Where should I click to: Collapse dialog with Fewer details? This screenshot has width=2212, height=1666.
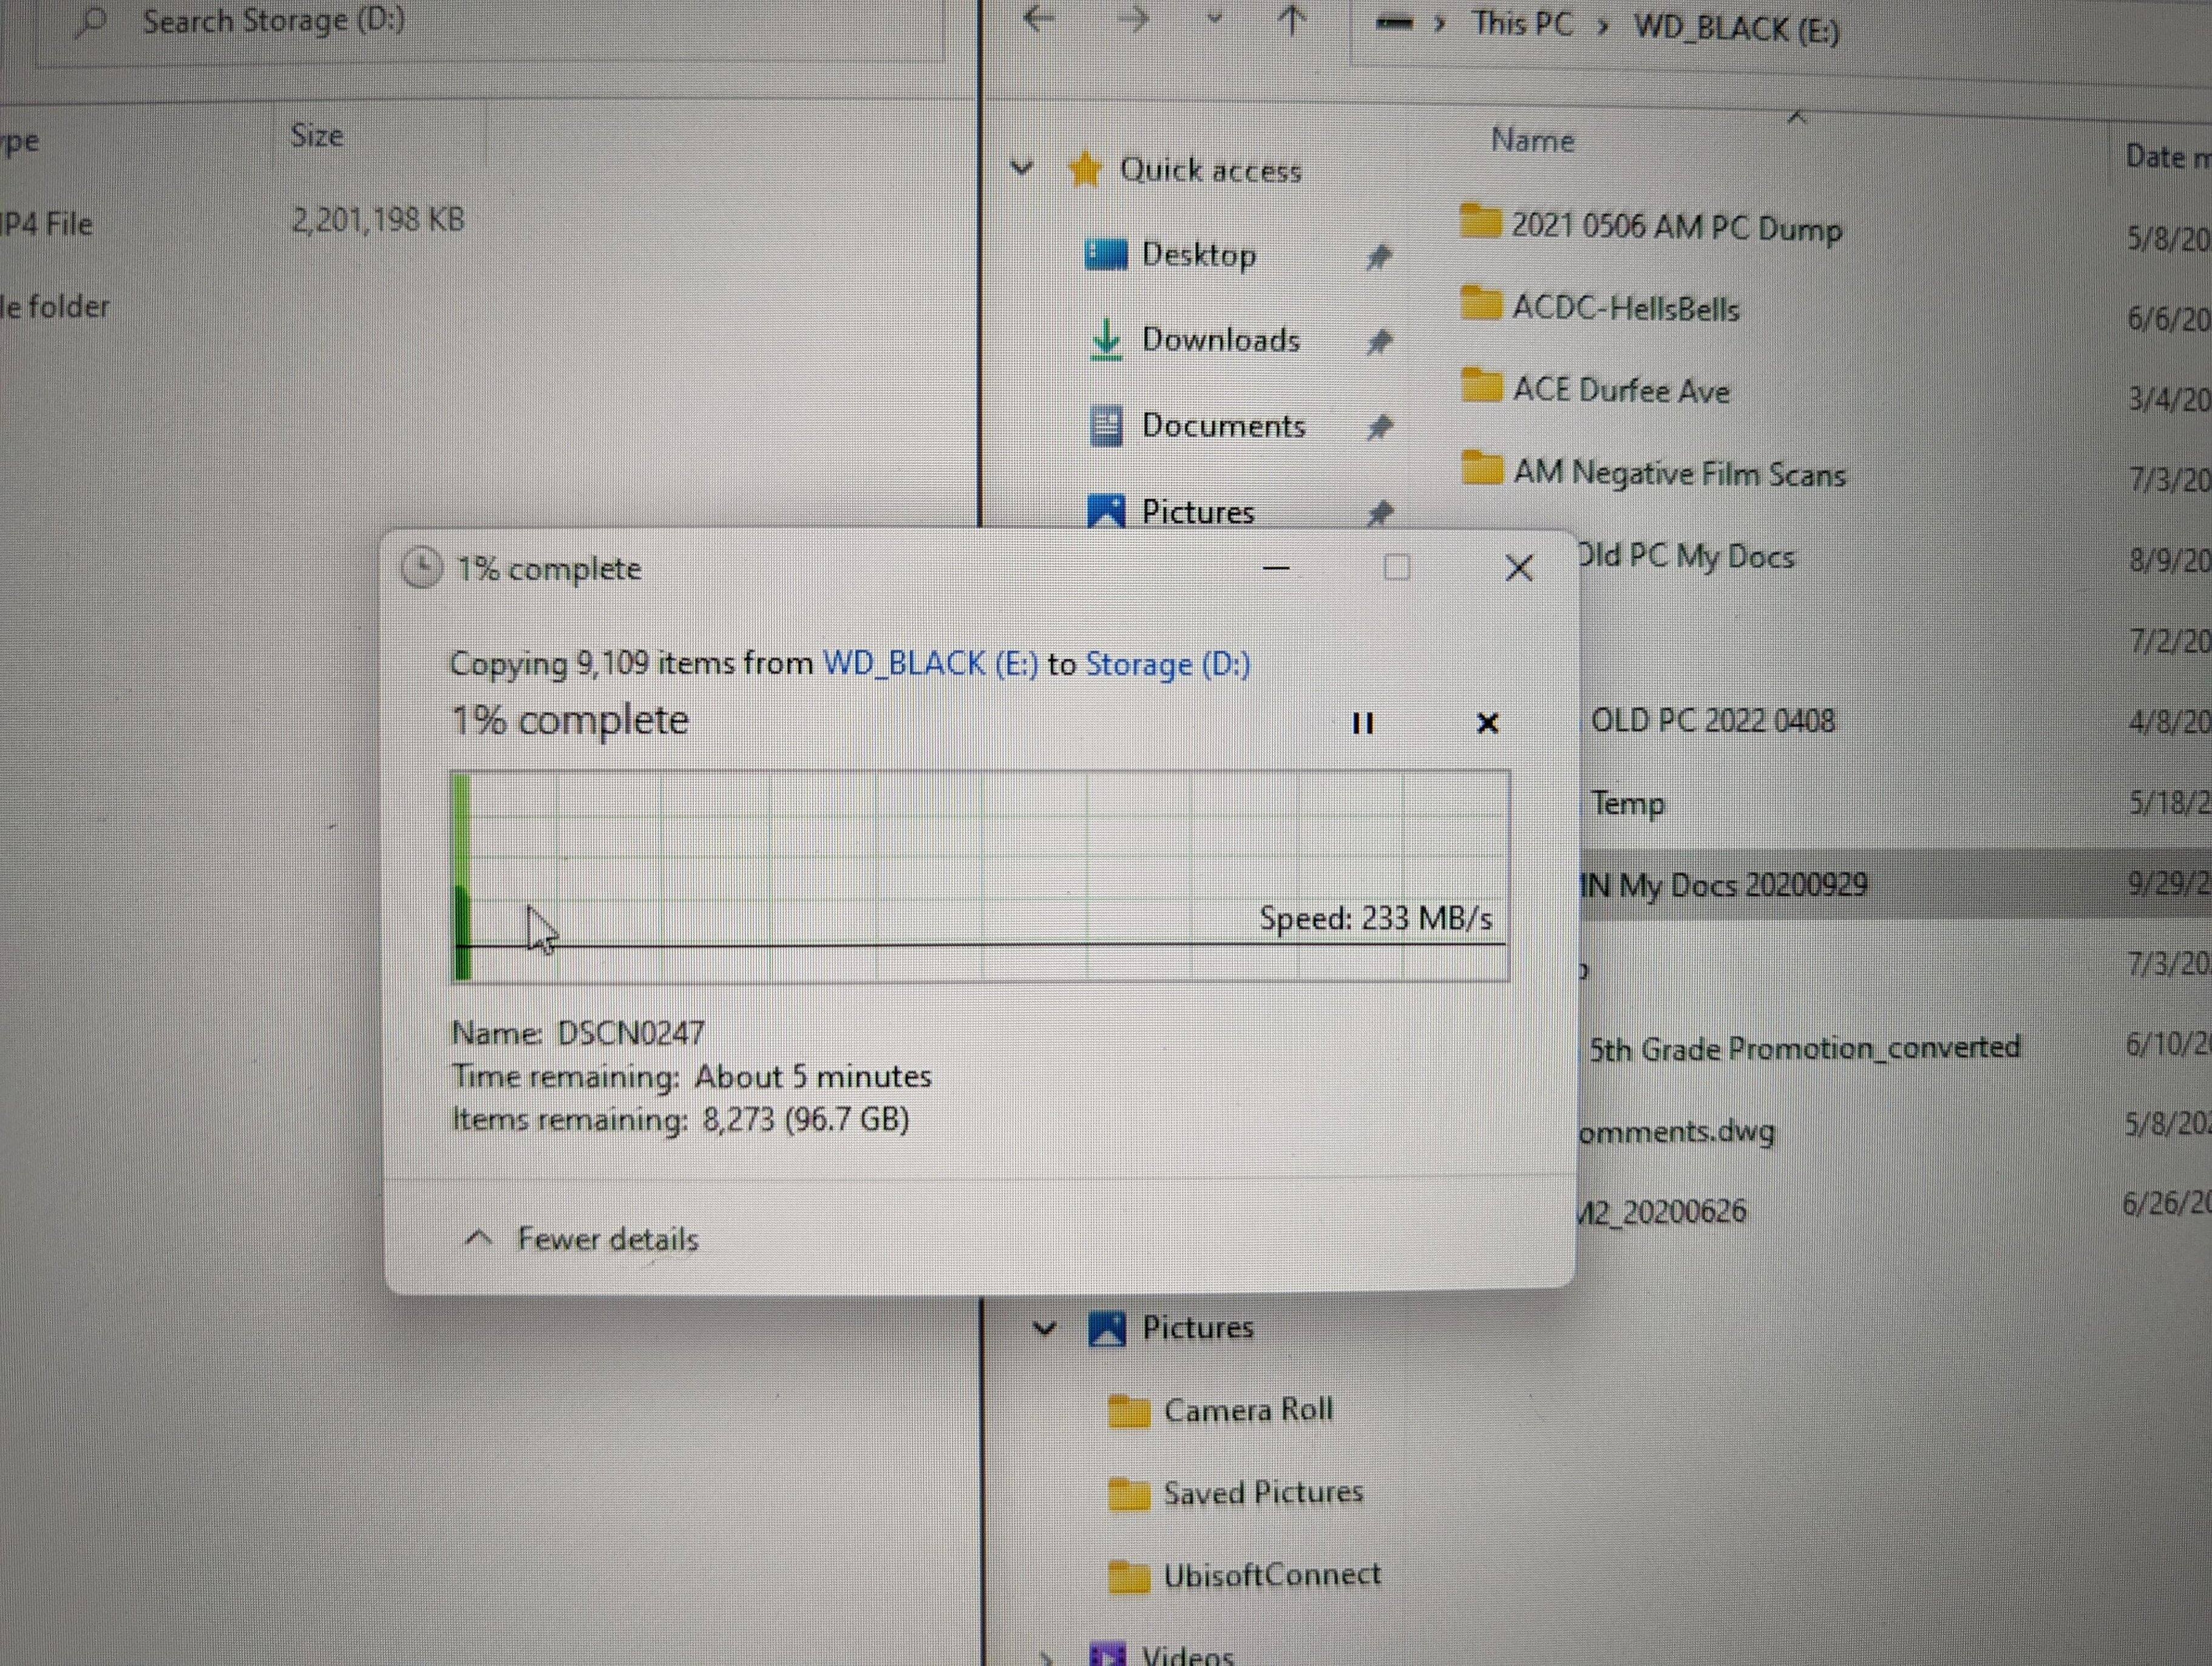coord(582,1239)
